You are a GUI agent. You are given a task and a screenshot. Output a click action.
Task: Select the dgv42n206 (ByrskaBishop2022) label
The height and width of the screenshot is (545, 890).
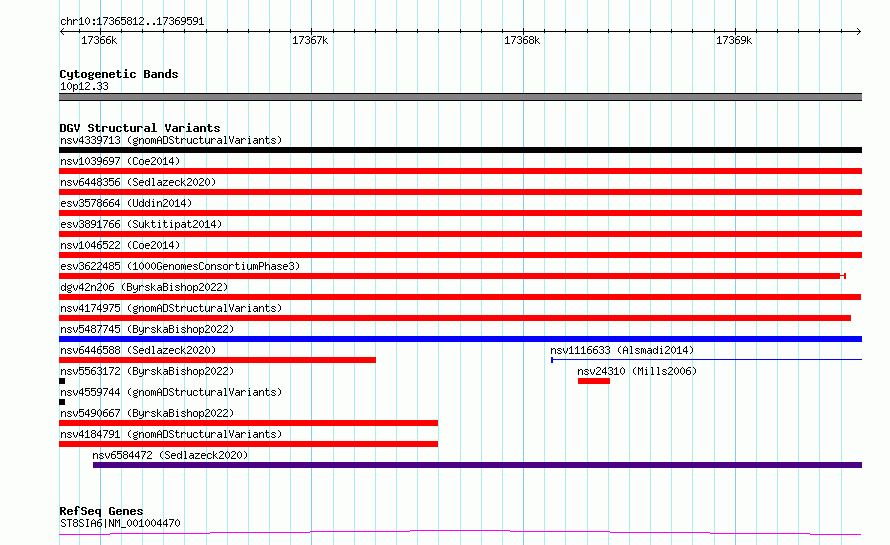[144, 287]
